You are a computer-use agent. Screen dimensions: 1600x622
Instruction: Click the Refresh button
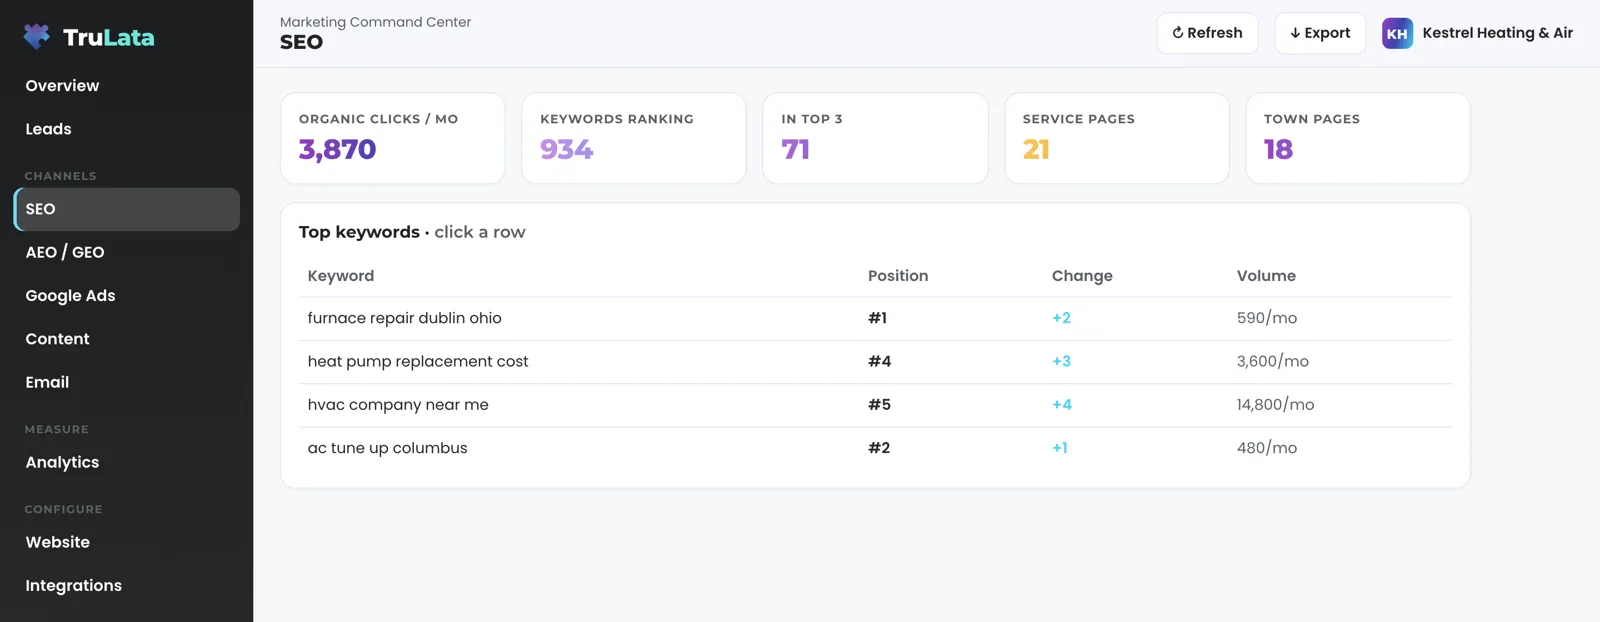coord(1207,33)
